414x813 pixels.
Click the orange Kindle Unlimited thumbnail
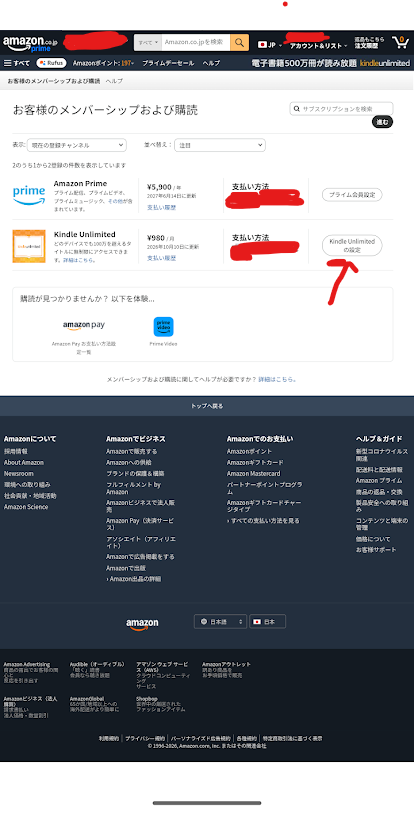point(29,246)
